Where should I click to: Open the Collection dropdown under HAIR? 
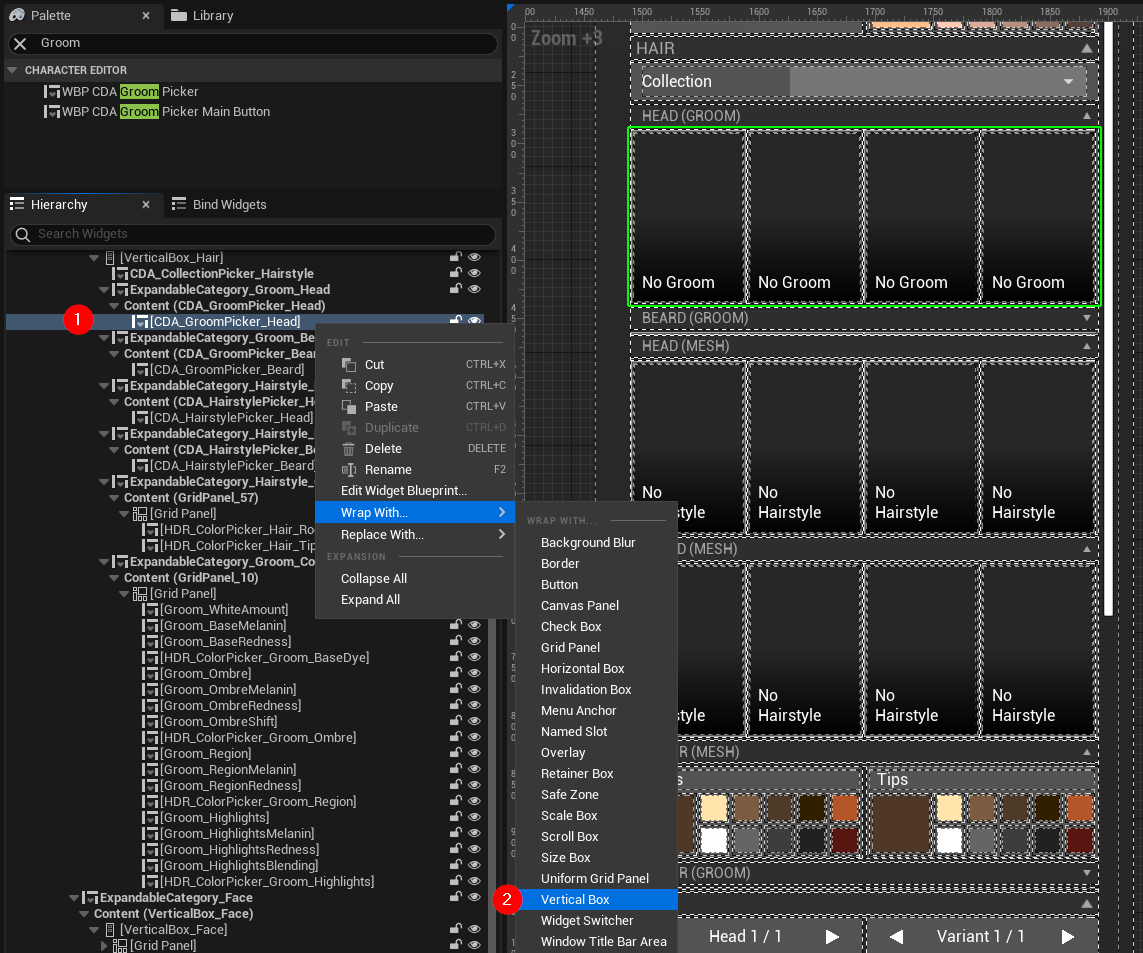[1068, 81]
